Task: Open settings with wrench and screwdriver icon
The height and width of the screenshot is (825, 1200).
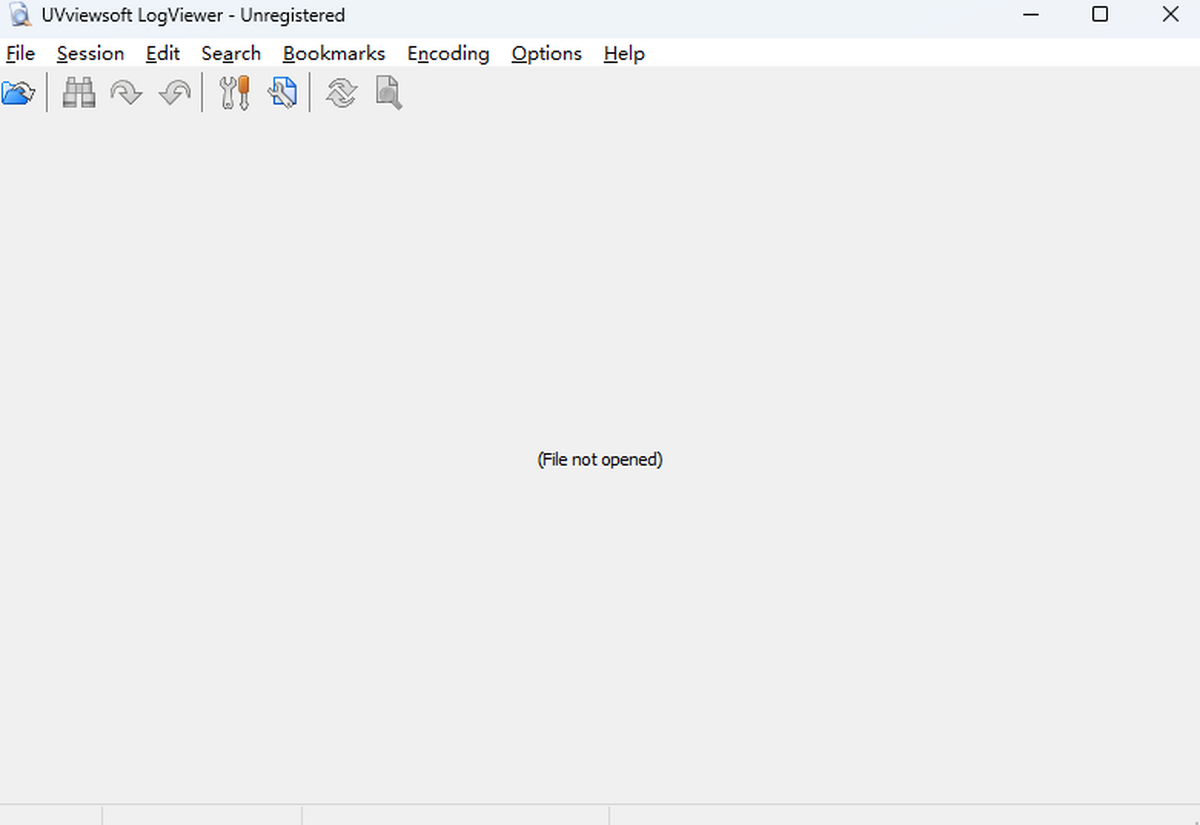Action: [x=234, y=93]
